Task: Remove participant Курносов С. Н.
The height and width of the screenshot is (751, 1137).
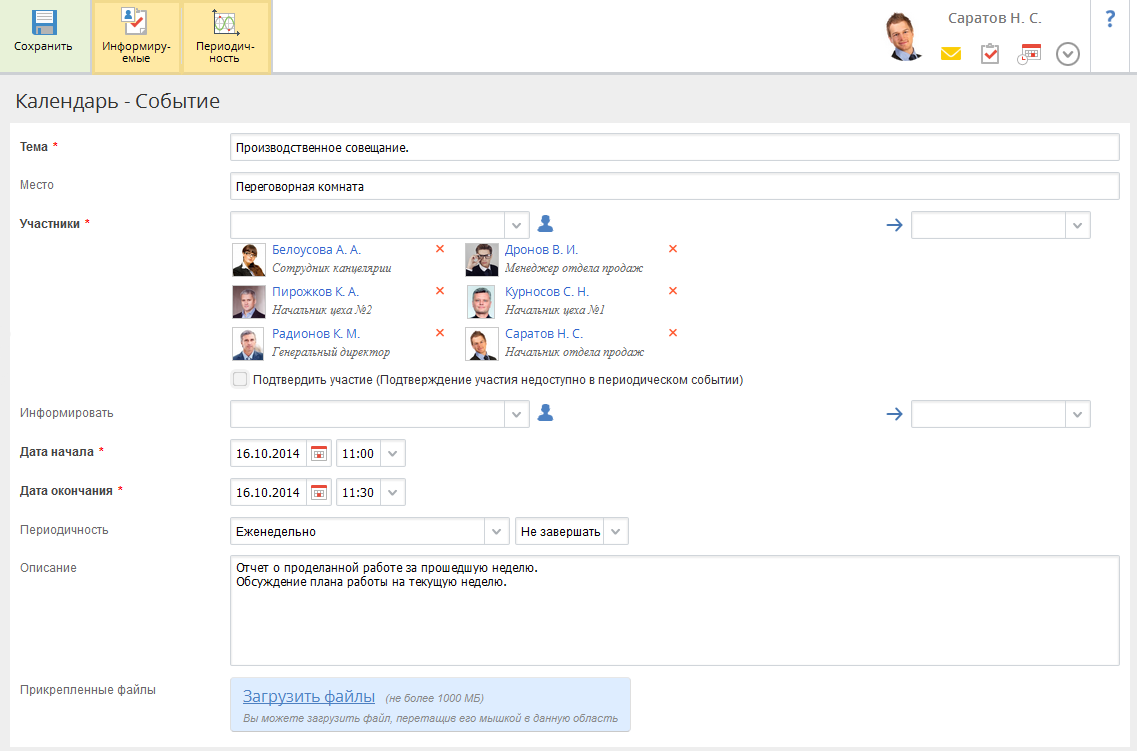Action: click(x=673, y=291)
